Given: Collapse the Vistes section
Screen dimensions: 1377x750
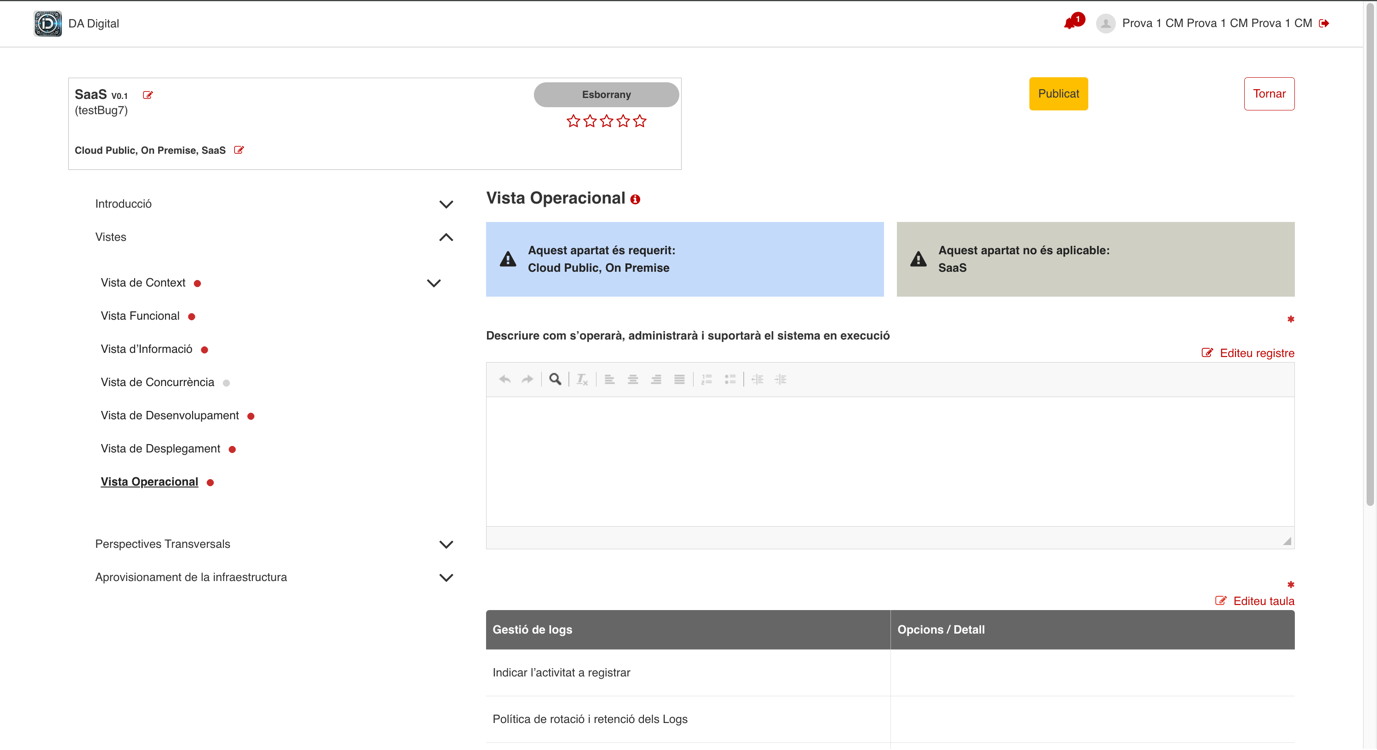Looking at the screenshot, I should click(446, 237).
